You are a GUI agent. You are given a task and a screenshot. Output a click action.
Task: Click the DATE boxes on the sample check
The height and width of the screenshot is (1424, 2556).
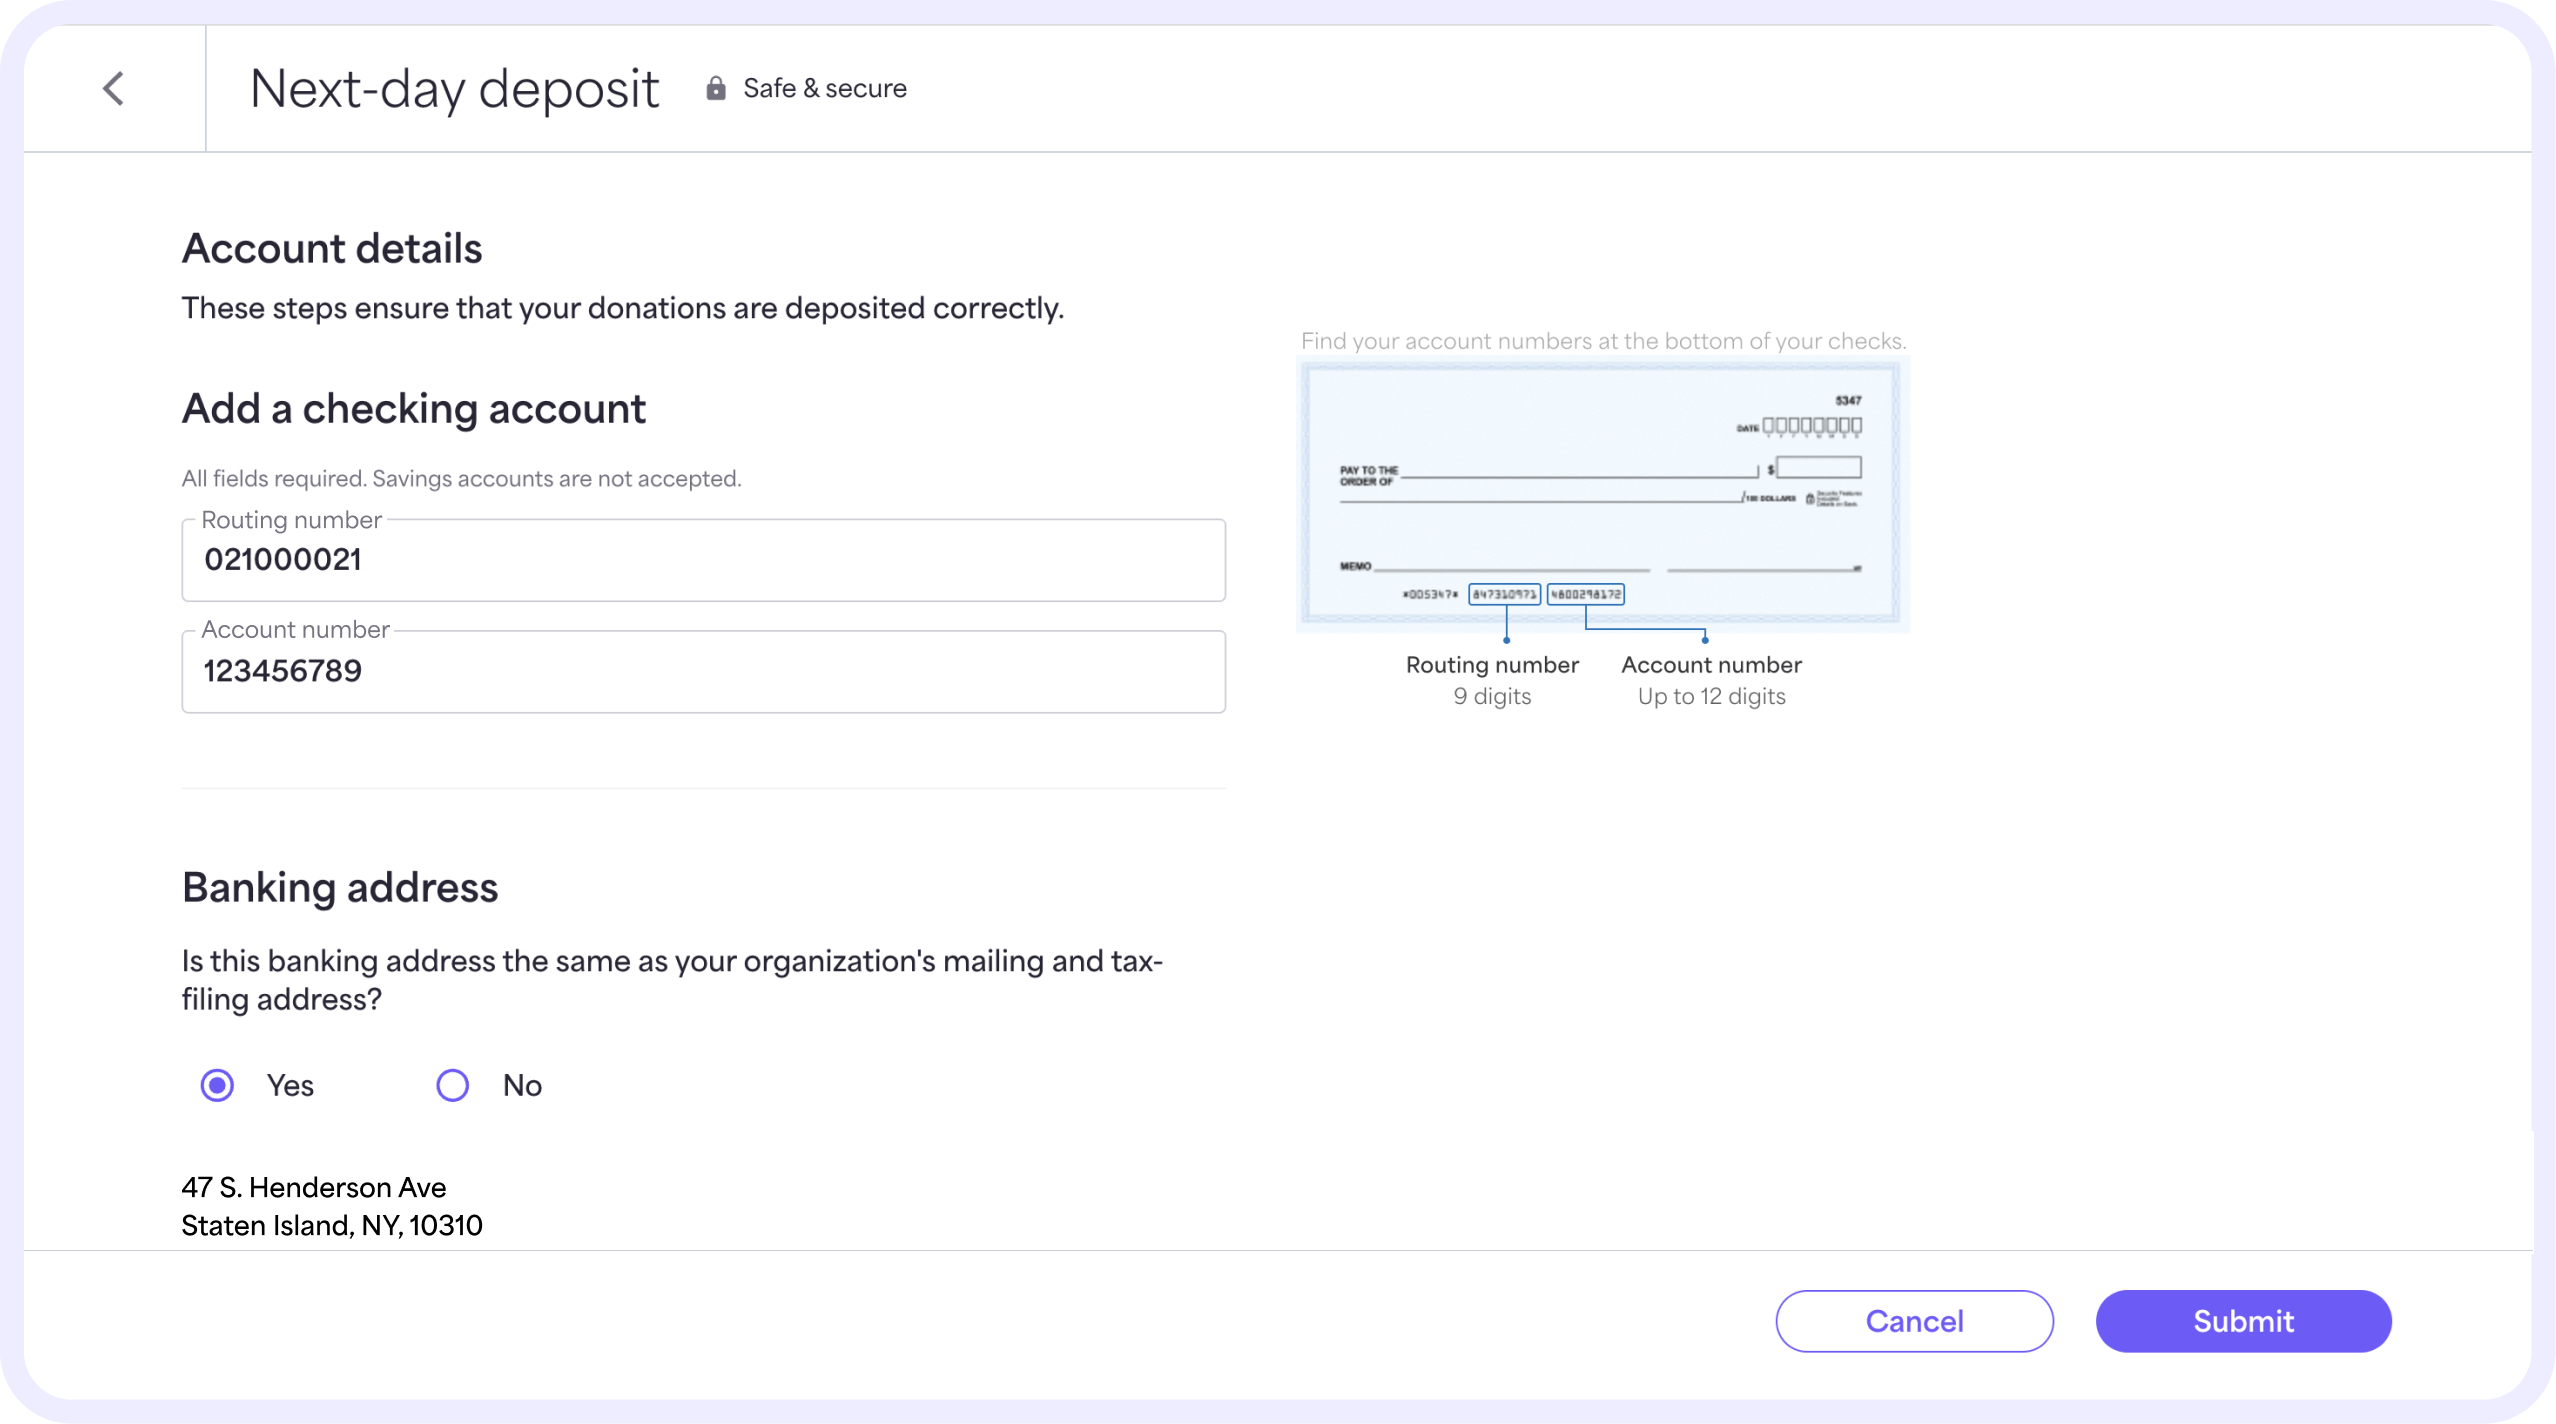tap(1812, 426)
